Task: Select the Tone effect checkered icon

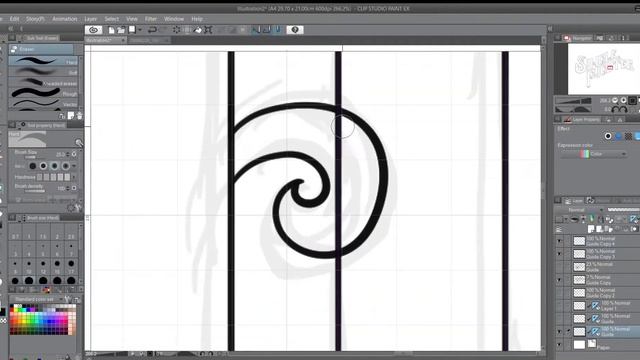Action: click(x=629, y=136)
